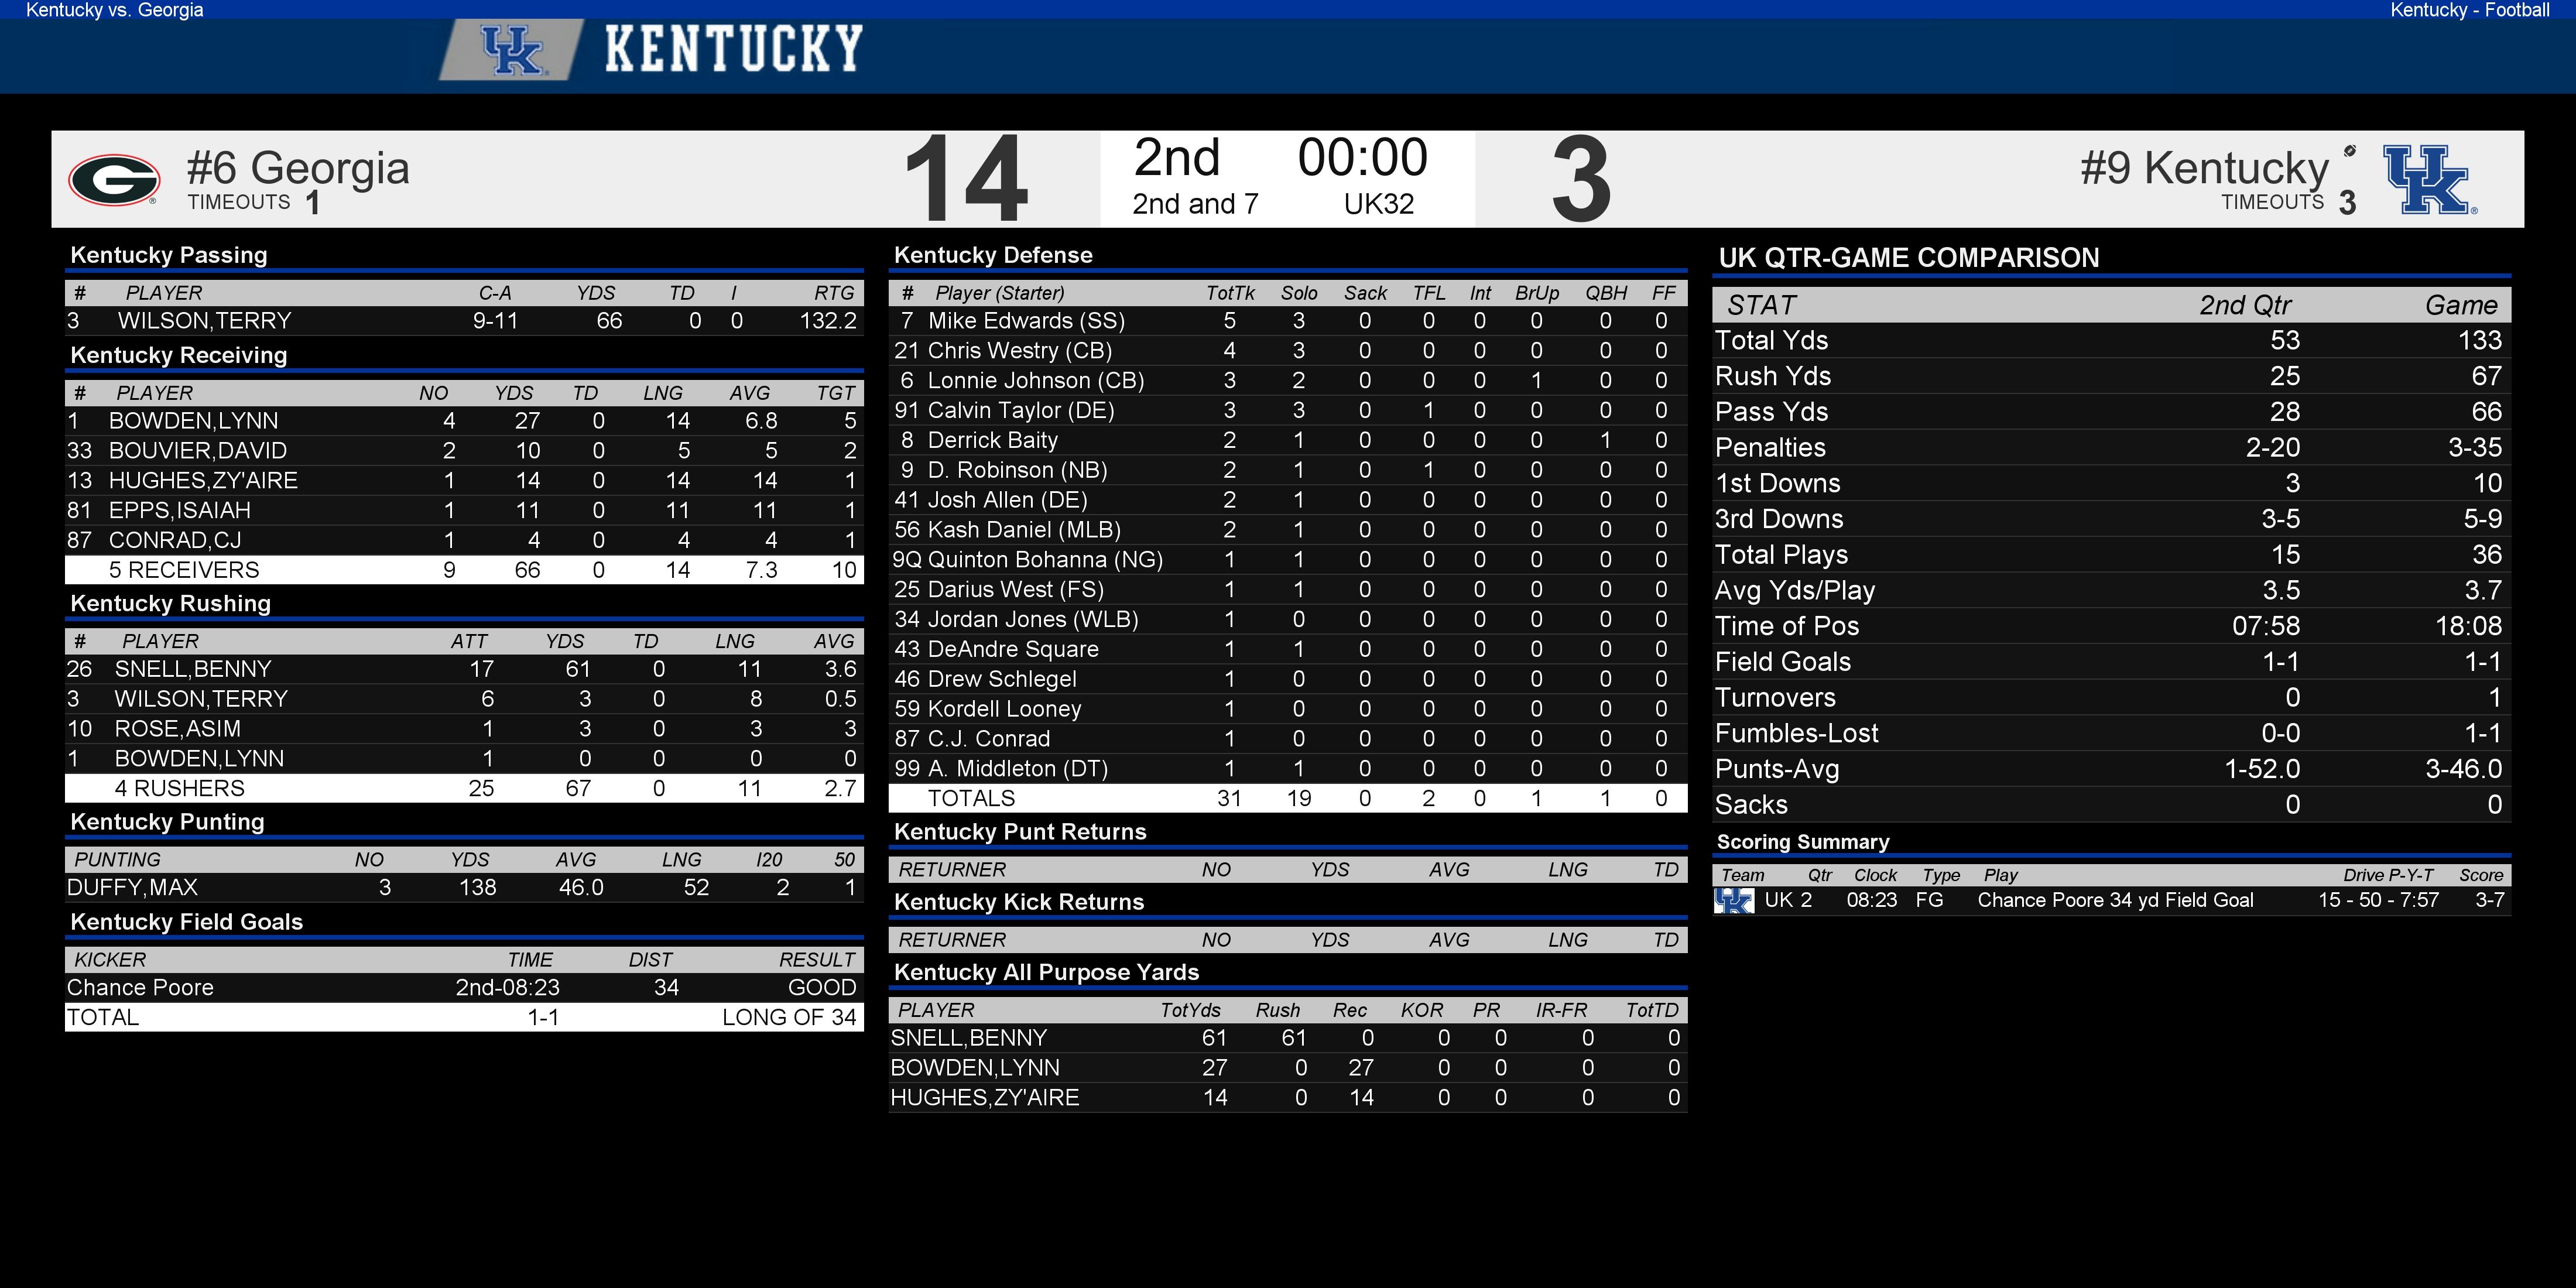Click the UK logo in the Kentucky banner
Viewport: 2576px width, 1288px height.
[x=512, y=50]
